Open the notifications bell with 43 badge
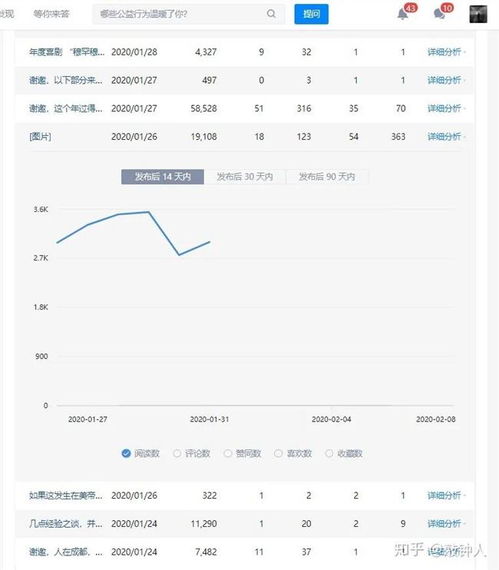The height and width of the screenshot is (570, 499). tap(403, 14)
